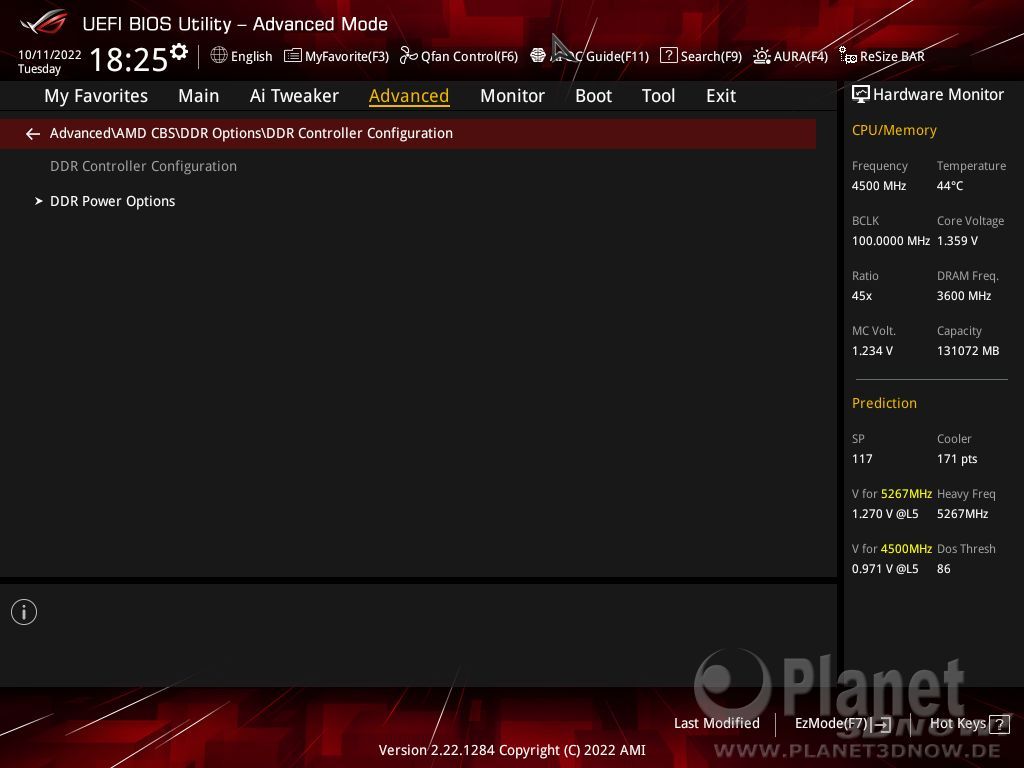Go to the Monitor tab
Screen dimensions: 1024x768
coord(512,96)
